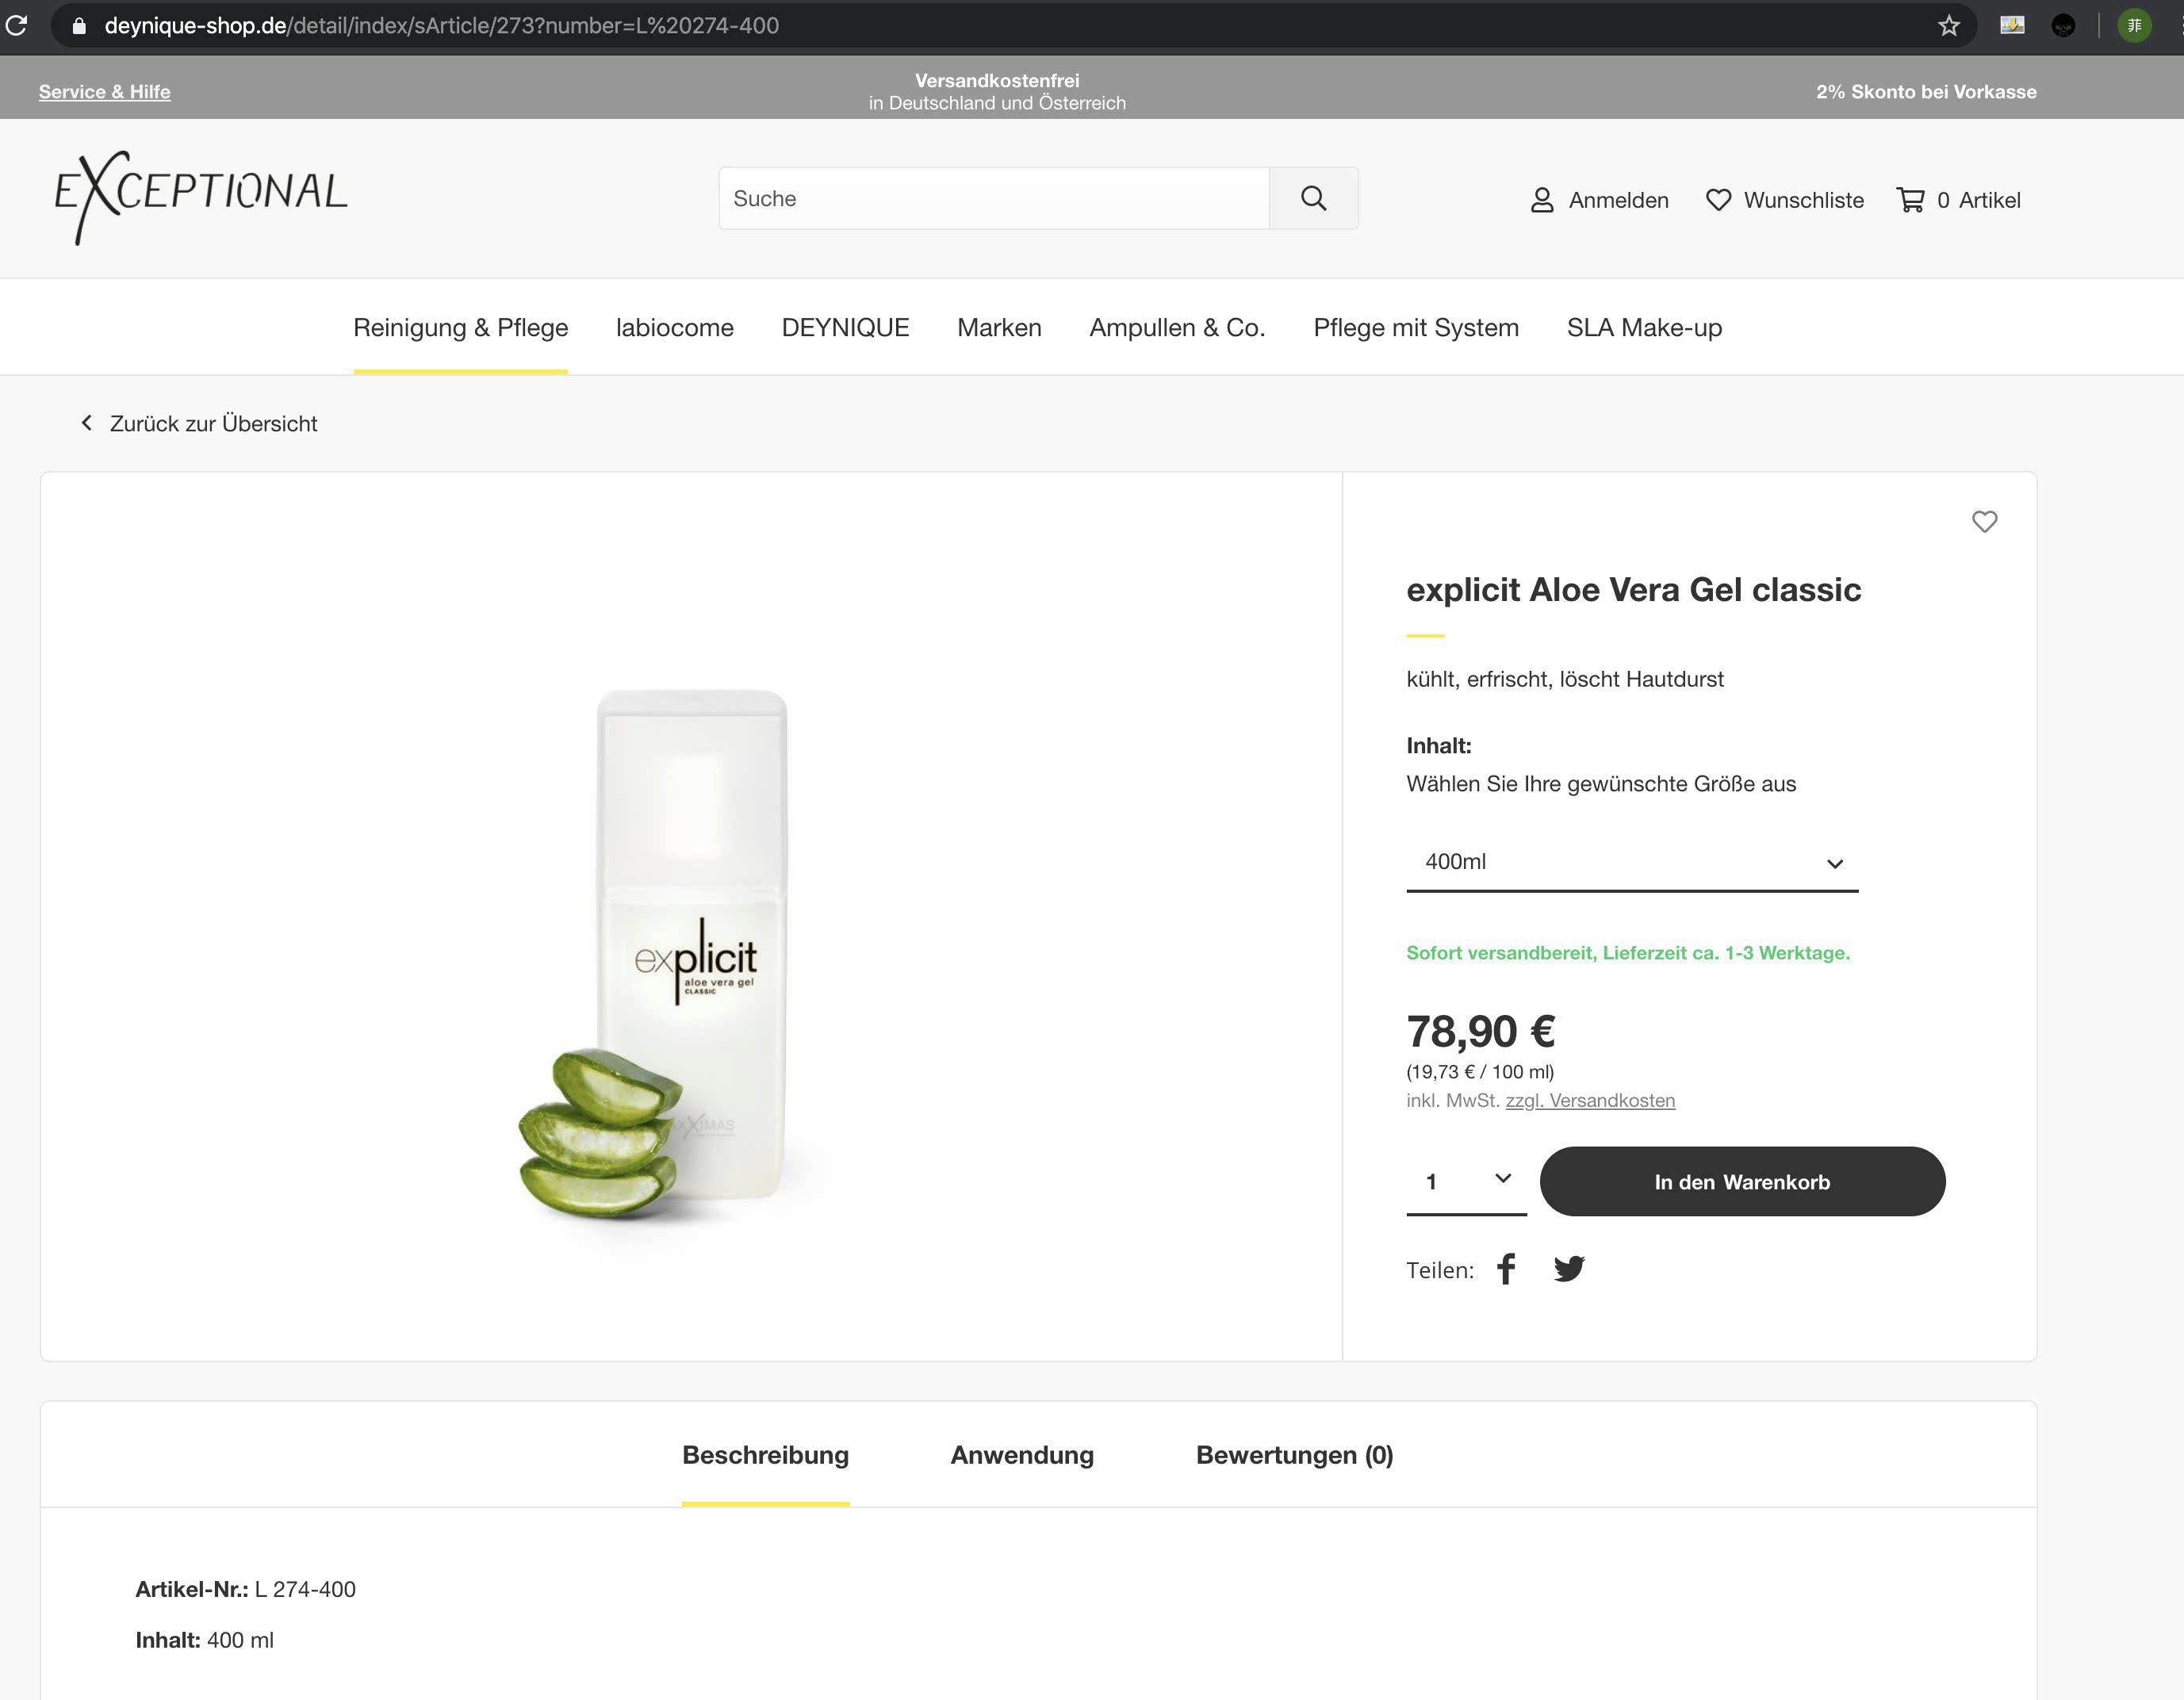Share product on Facebook
2184x1700 pixels.
[x=1506, y=1269]
